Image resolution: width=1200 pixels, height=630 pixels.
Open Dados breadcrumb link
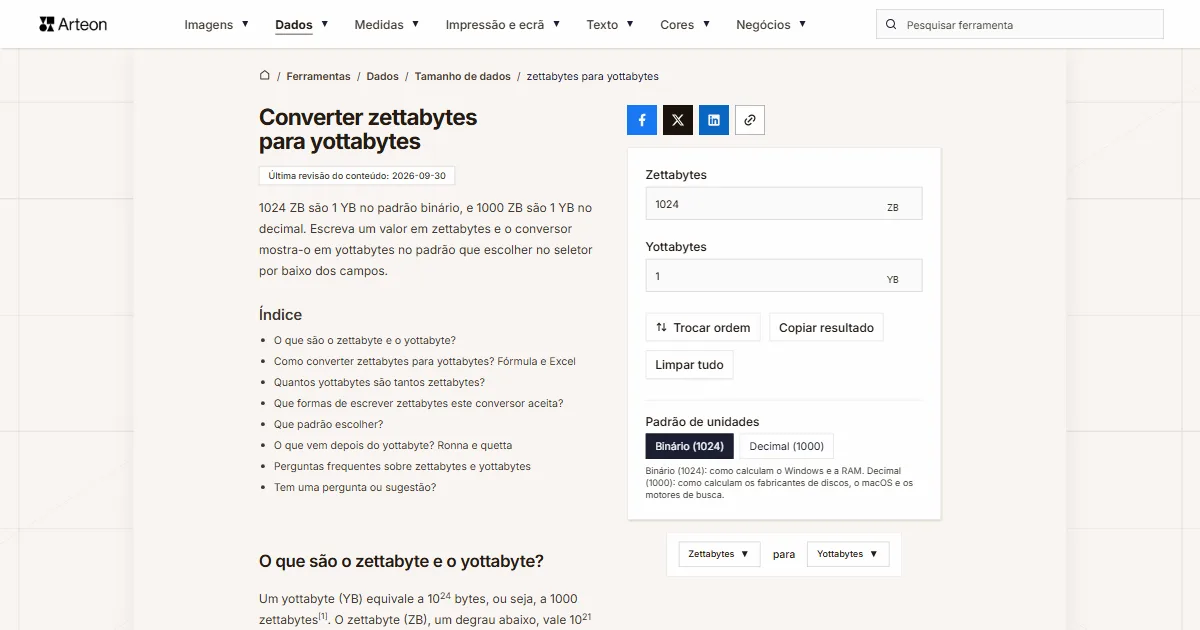(x=382, y=76)
